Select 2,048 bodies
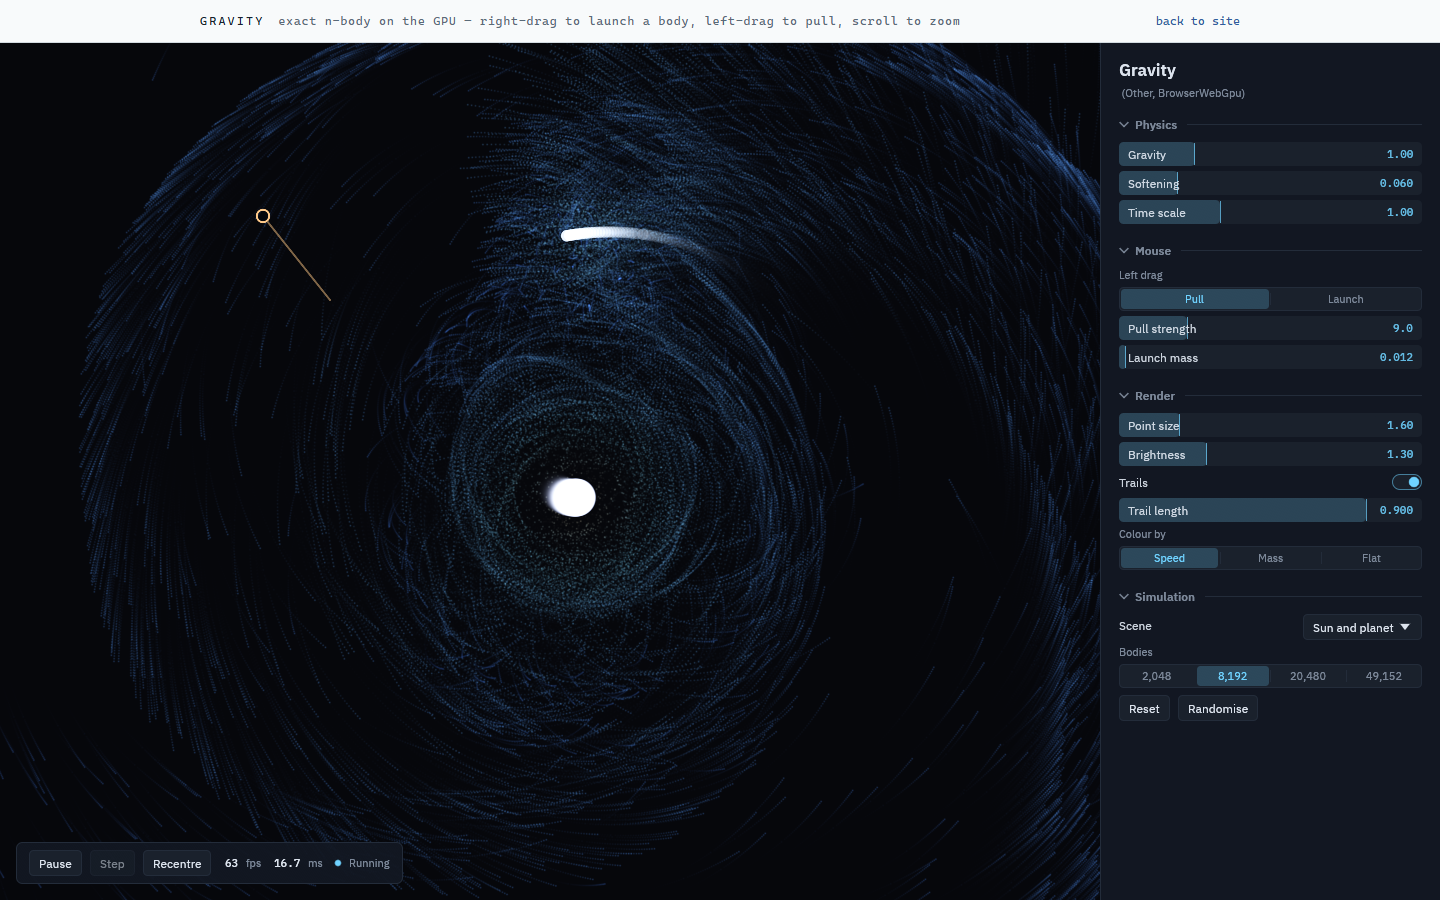This screenshot has width=1440, height=900. point(1157,676)
